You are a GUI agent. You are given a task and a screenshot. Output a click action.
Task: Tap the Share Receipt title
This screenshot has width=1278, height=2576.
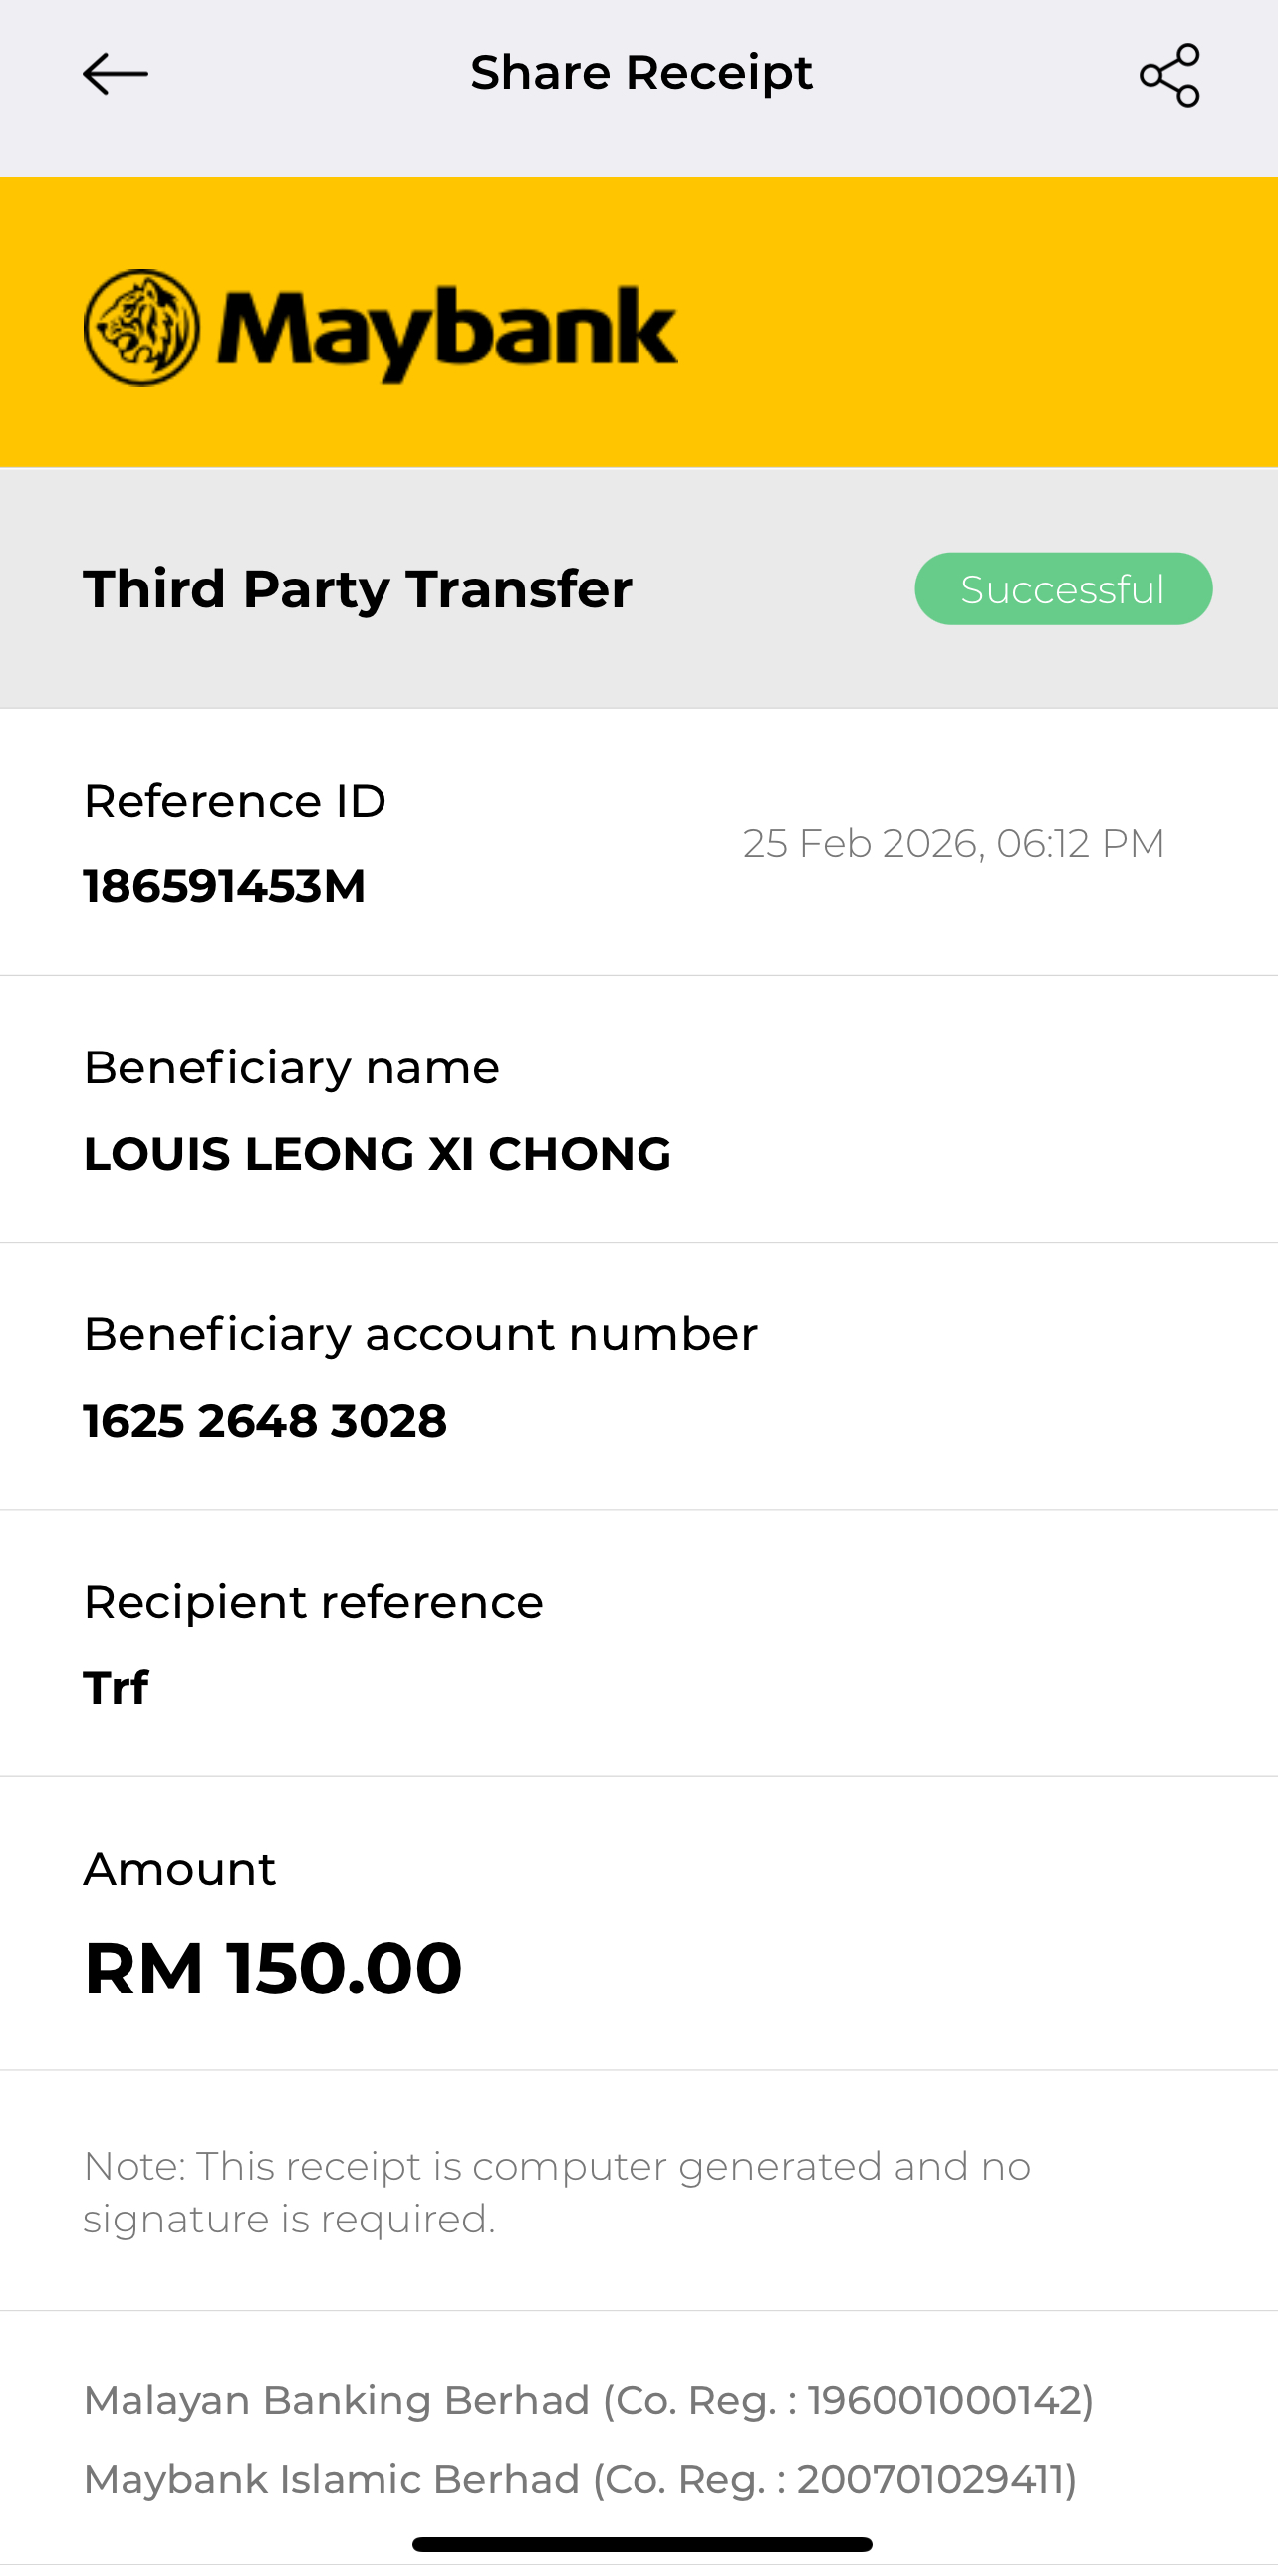click(641, 73)
